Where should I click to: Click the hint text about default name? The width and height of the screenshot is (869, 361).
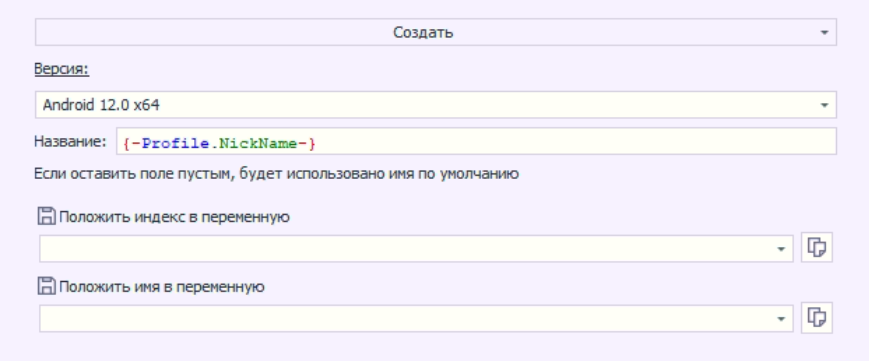click(277, 174)
